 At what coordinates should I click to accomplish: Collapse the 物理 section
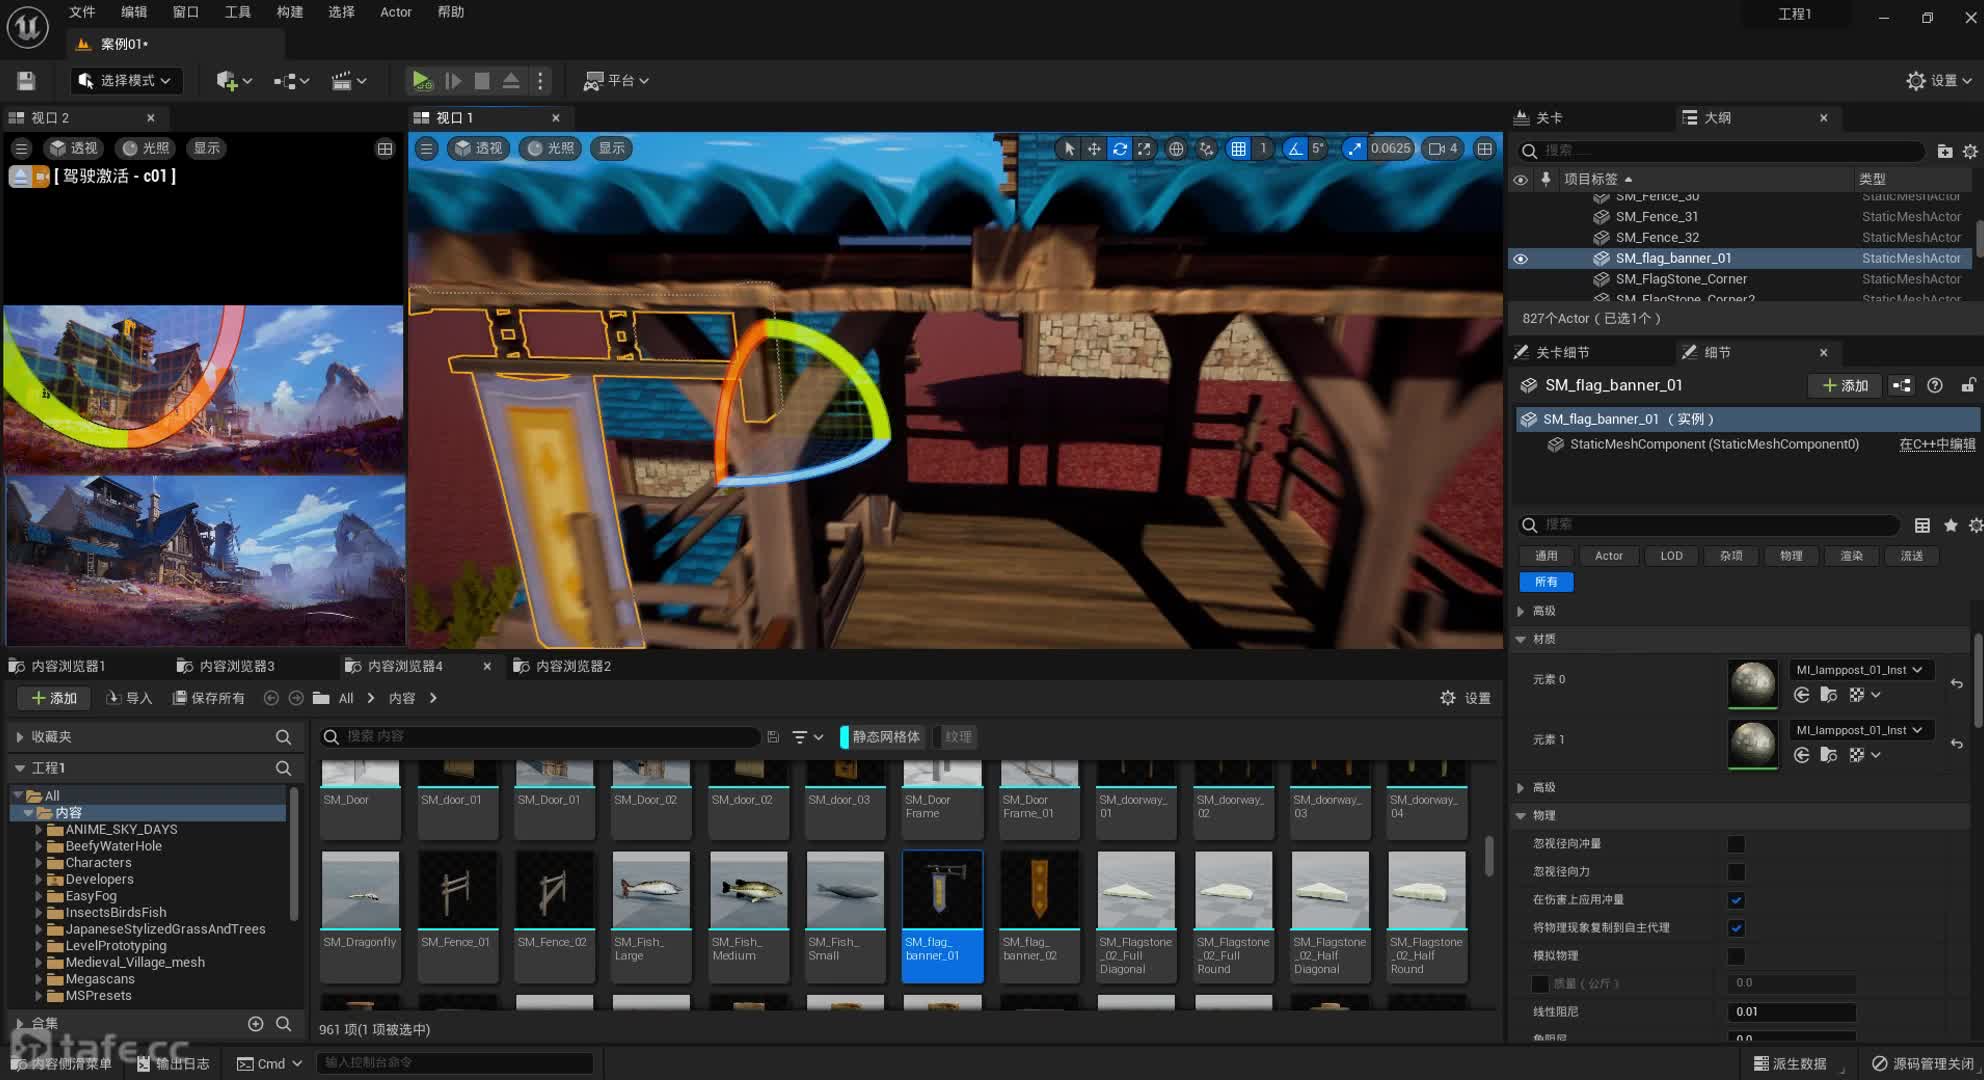[1521, 816]
